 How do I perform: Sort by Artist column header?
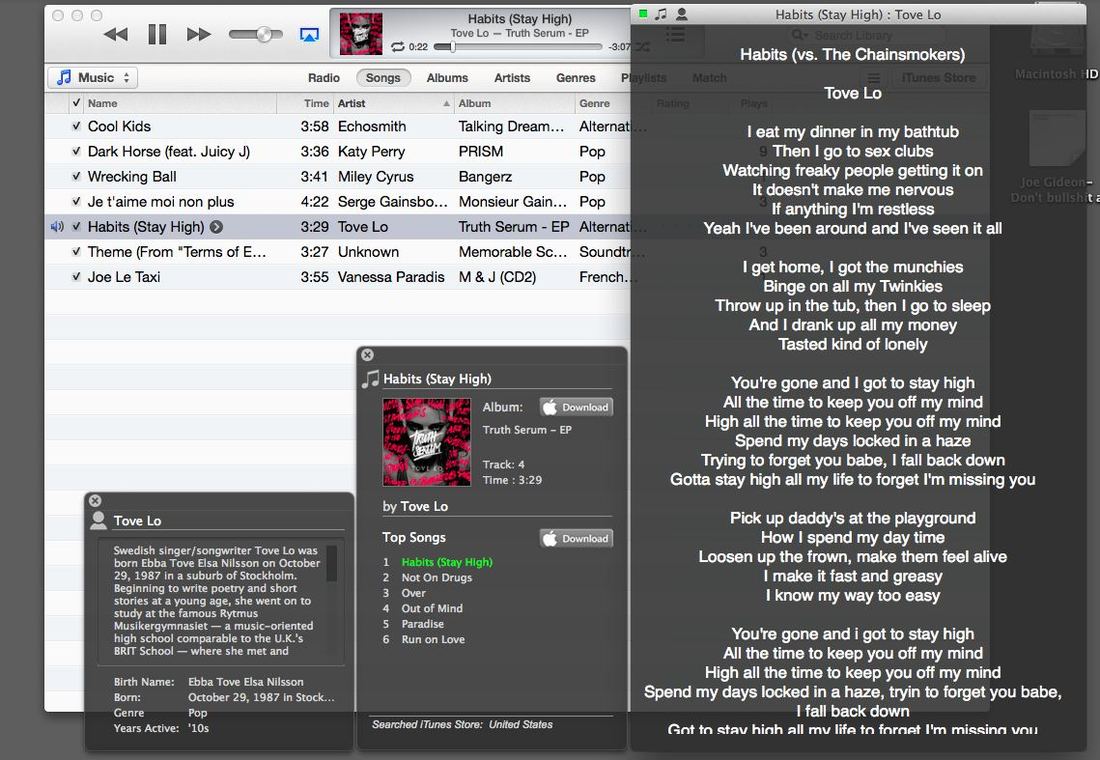click(x=393, y=103)
